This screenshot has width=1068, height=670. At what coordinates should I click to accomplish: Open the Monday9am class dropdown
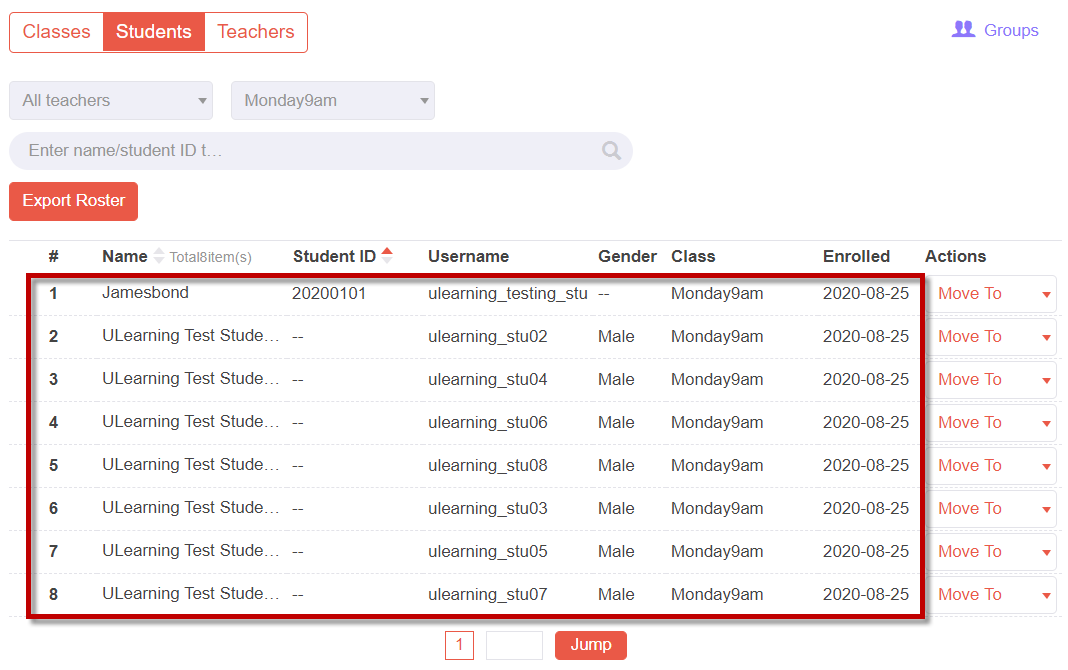pyautogui.click(x=333, y=101)
